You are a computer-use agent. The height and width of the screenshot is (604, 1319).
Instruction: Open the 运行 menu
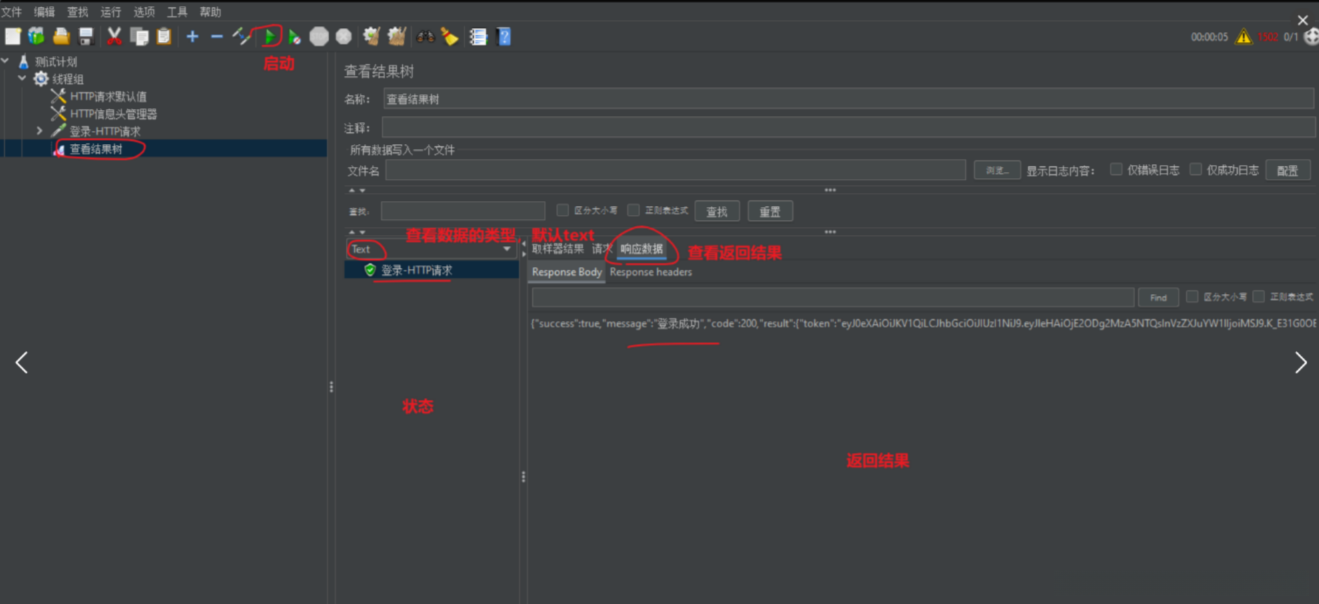(111, 12)
